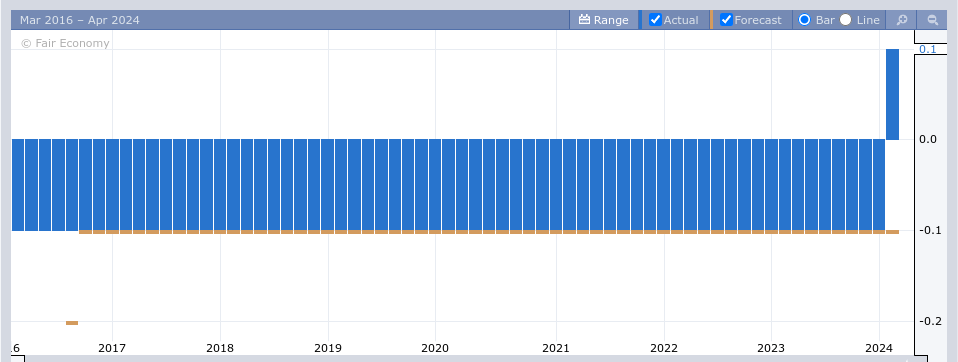Click the calendar icon beside Range
Image resolution: width=958 pixels, height=362 pixels.
pos(584,20)
